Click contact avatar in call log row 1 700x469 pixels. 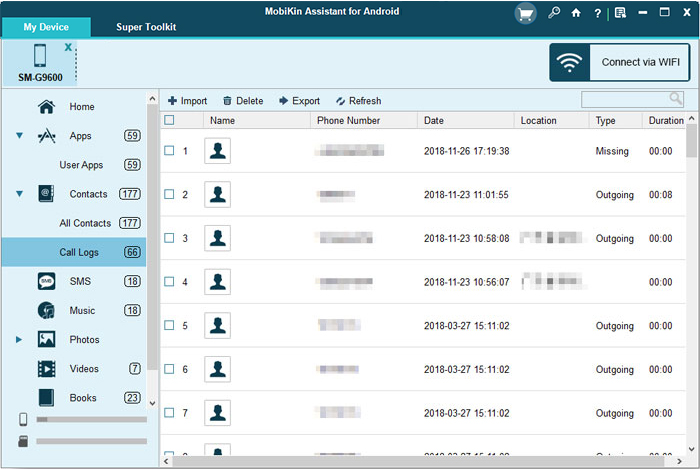click(217, 151)
